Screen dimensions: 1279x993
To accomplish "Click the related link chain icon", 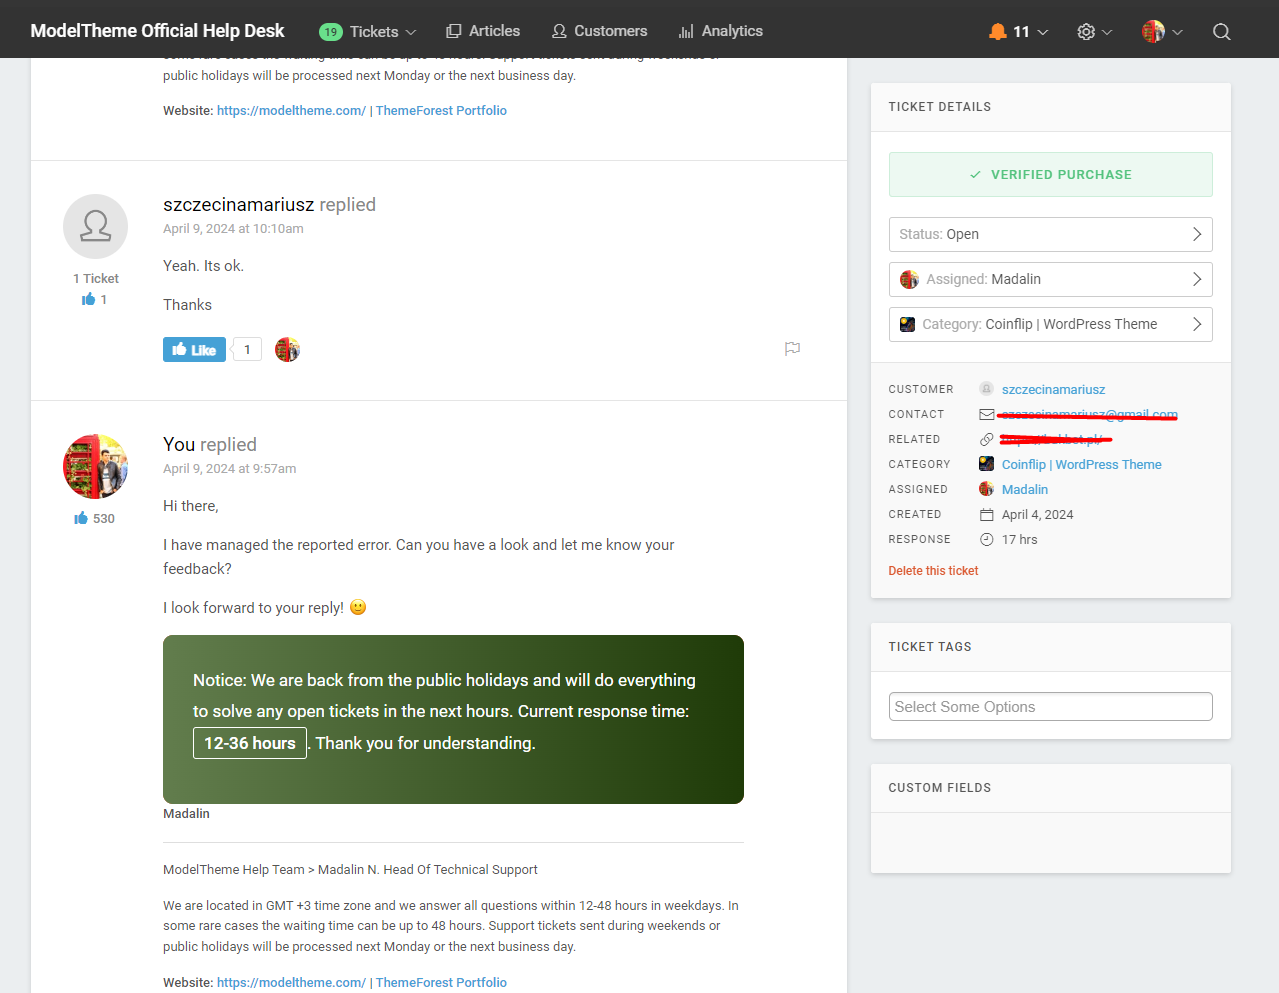I will click(x=986, y=439).
